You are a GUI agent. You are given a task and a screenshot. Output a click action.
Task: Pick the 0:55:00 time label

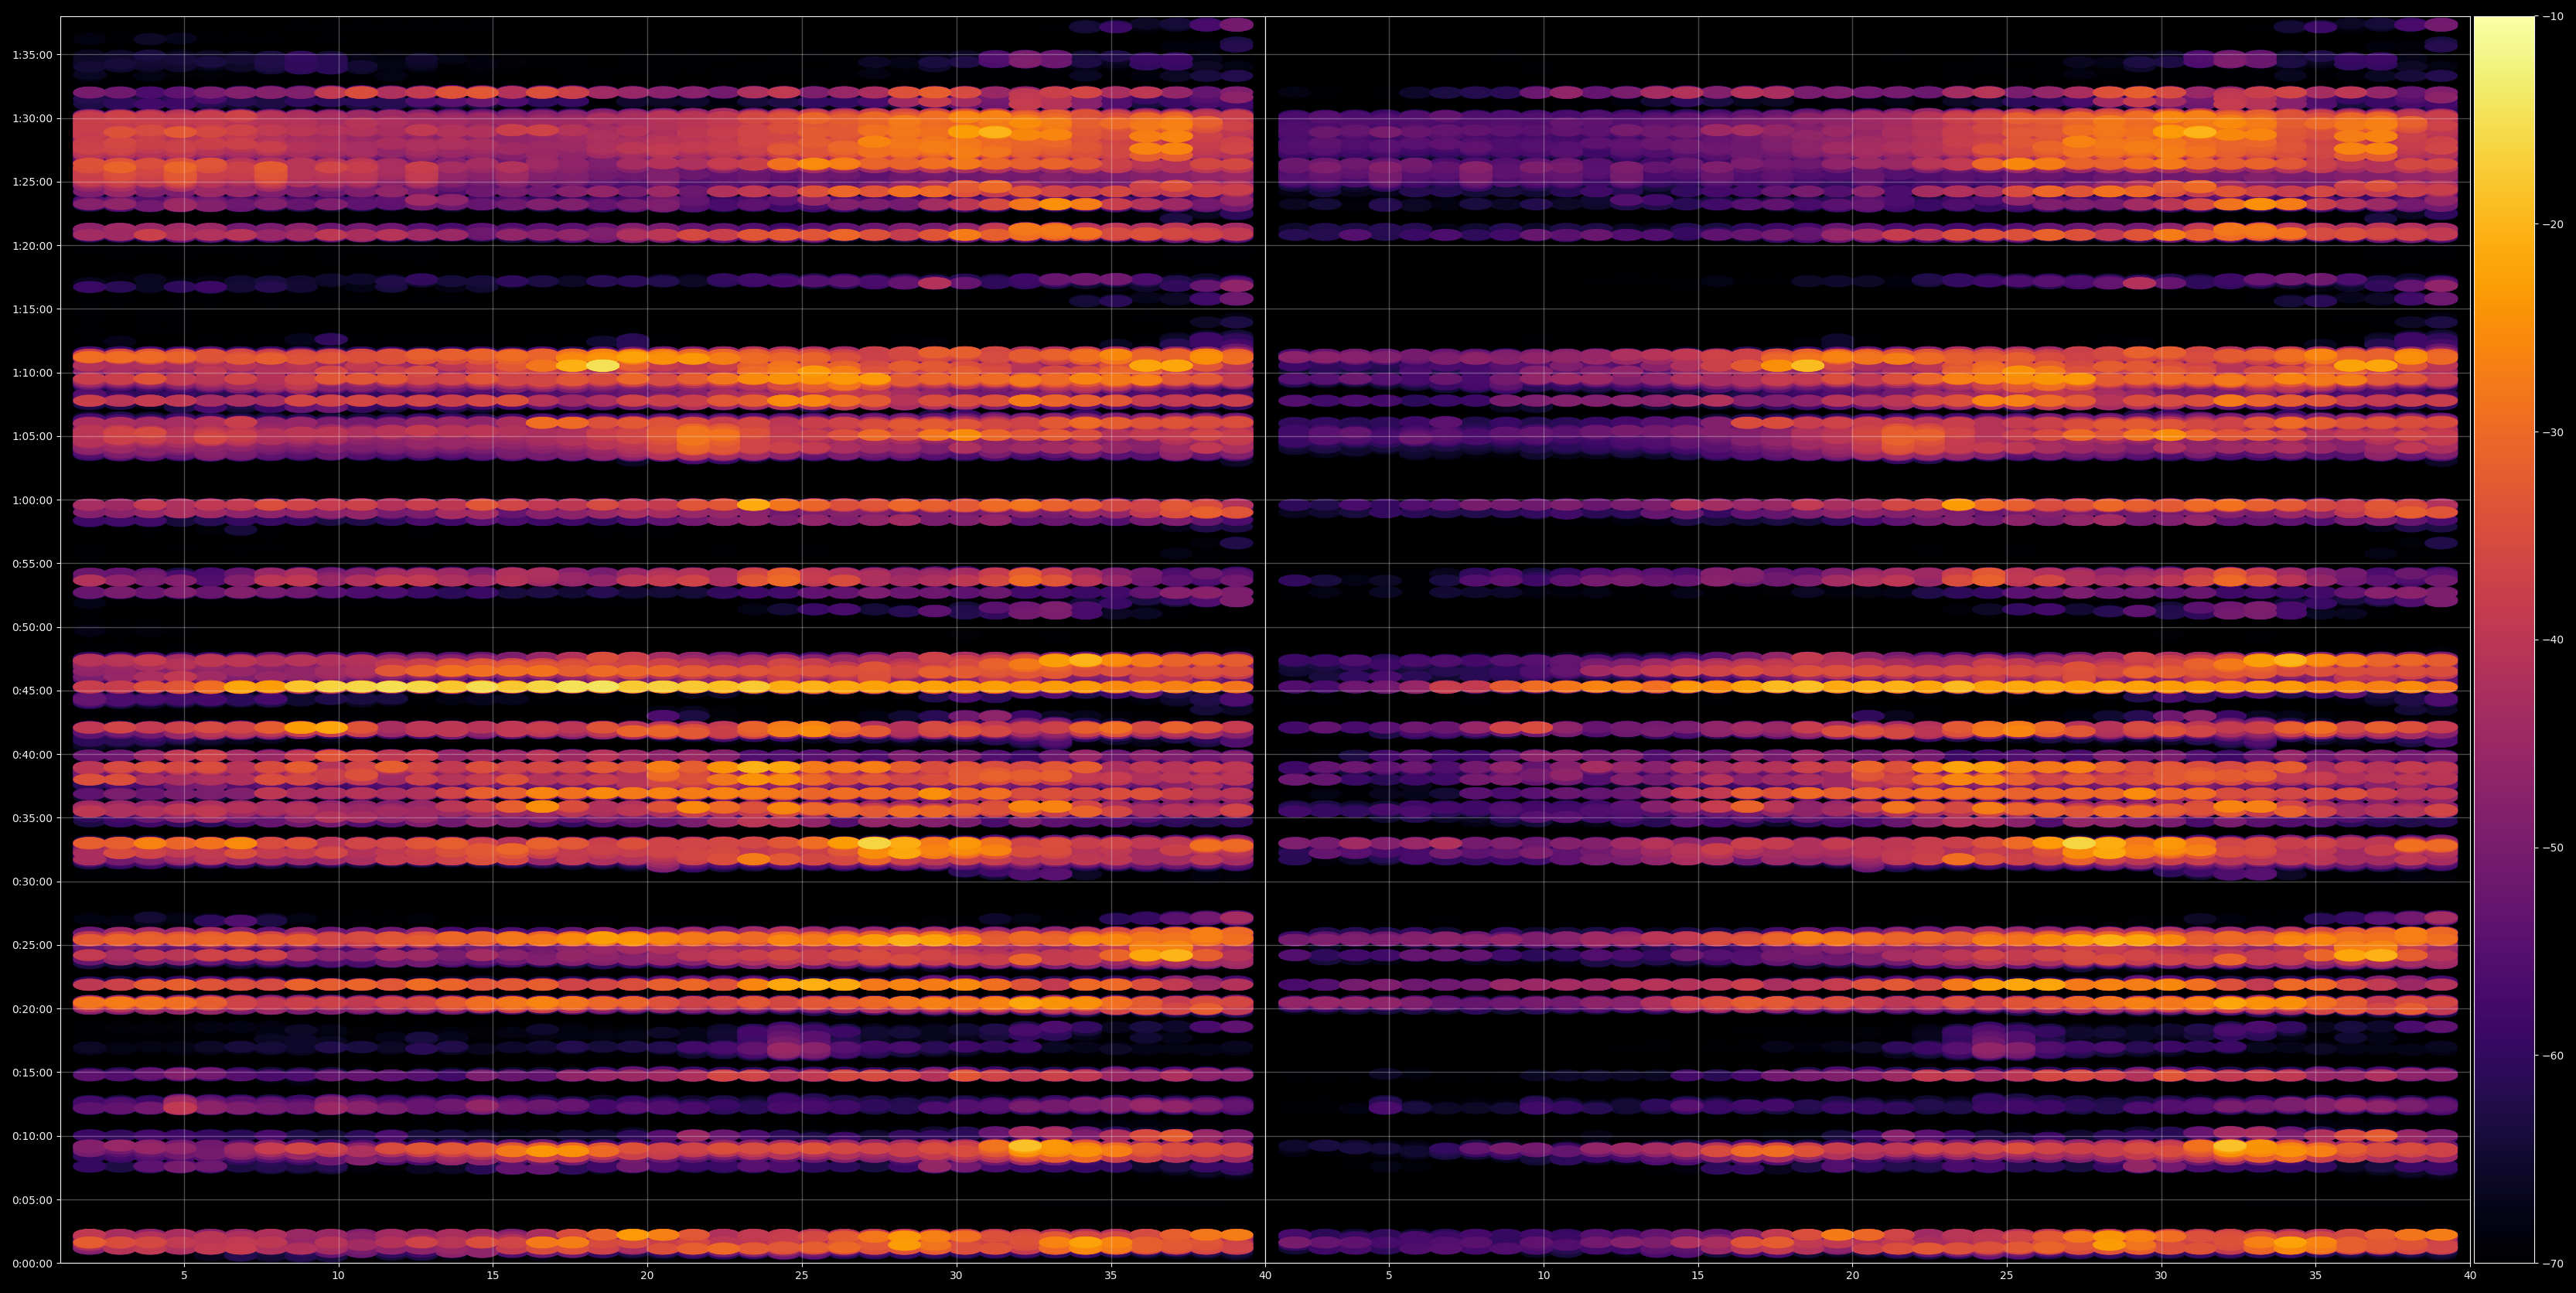coord(32,564)
